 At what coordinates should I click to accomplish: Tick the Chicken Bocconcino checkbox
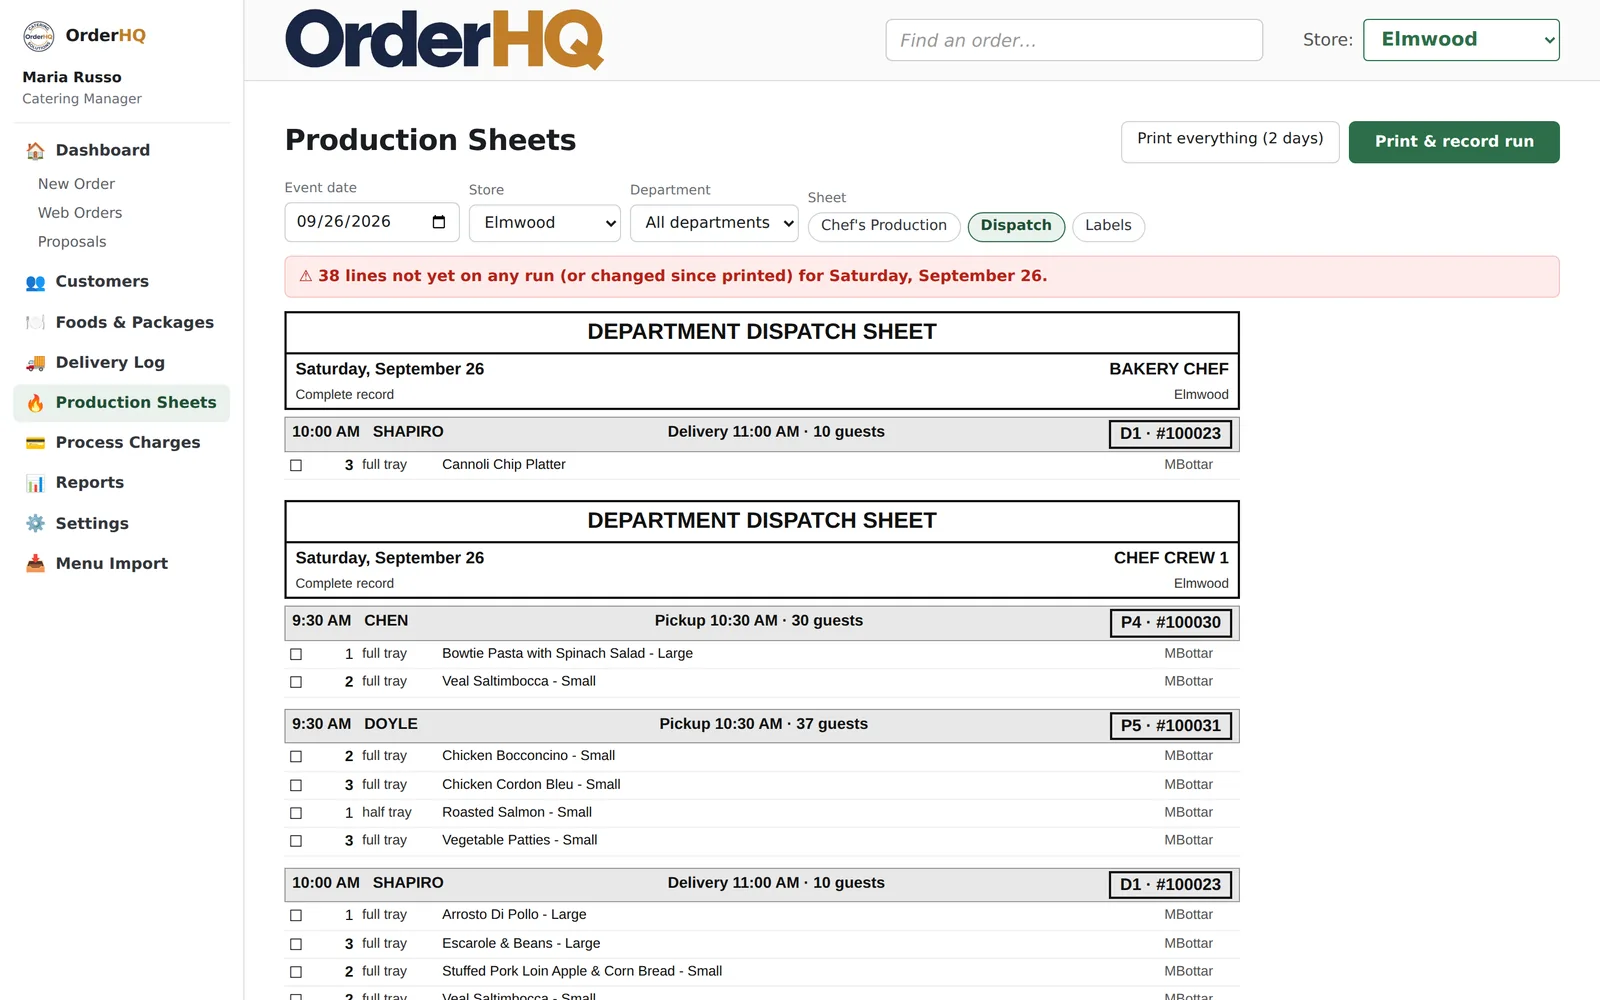[x=296, y=757]
